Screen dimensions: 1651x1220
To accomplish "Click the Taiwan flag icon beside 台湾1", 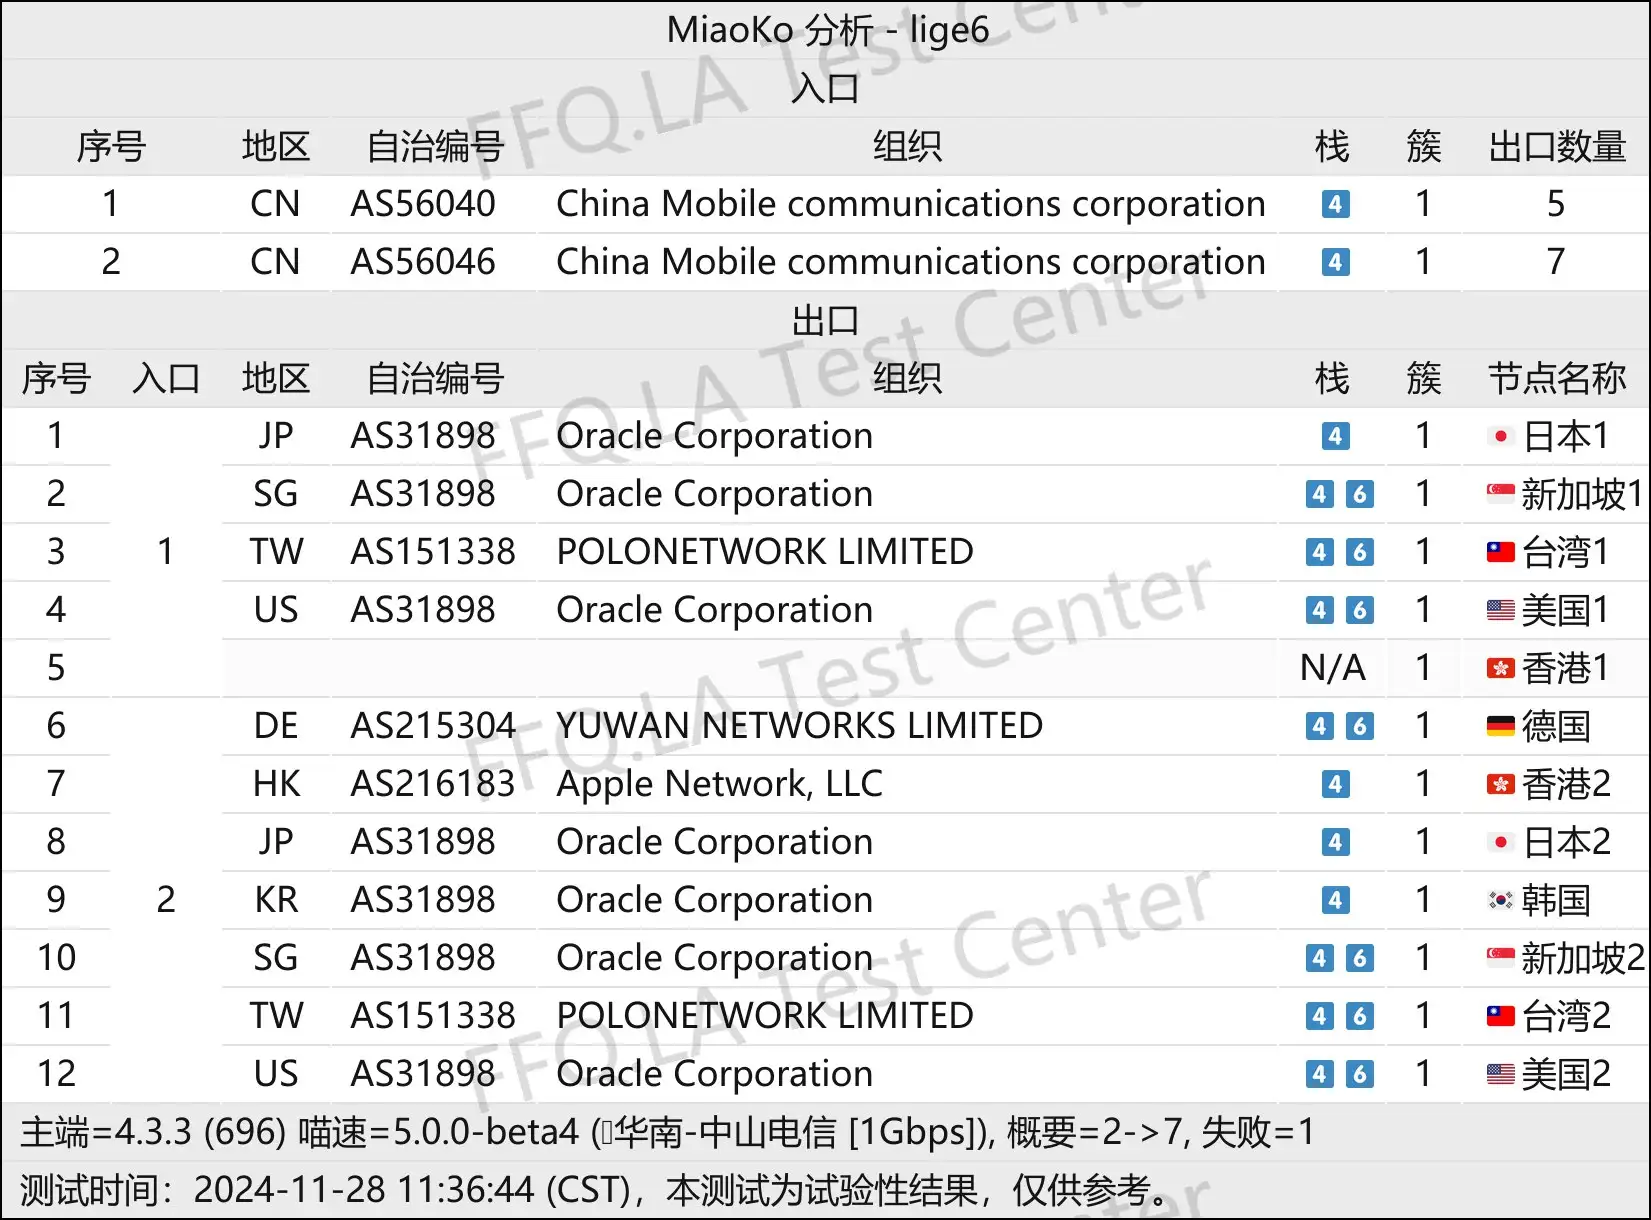I will [x=1500, y=552].
